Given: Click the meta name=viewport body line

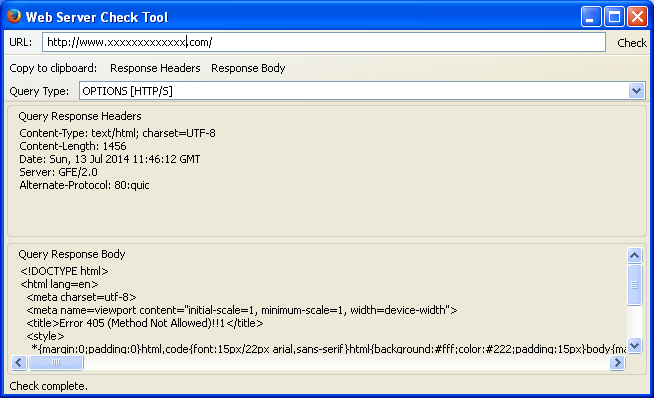Looking at the screenshot, I should coord(242,310).
